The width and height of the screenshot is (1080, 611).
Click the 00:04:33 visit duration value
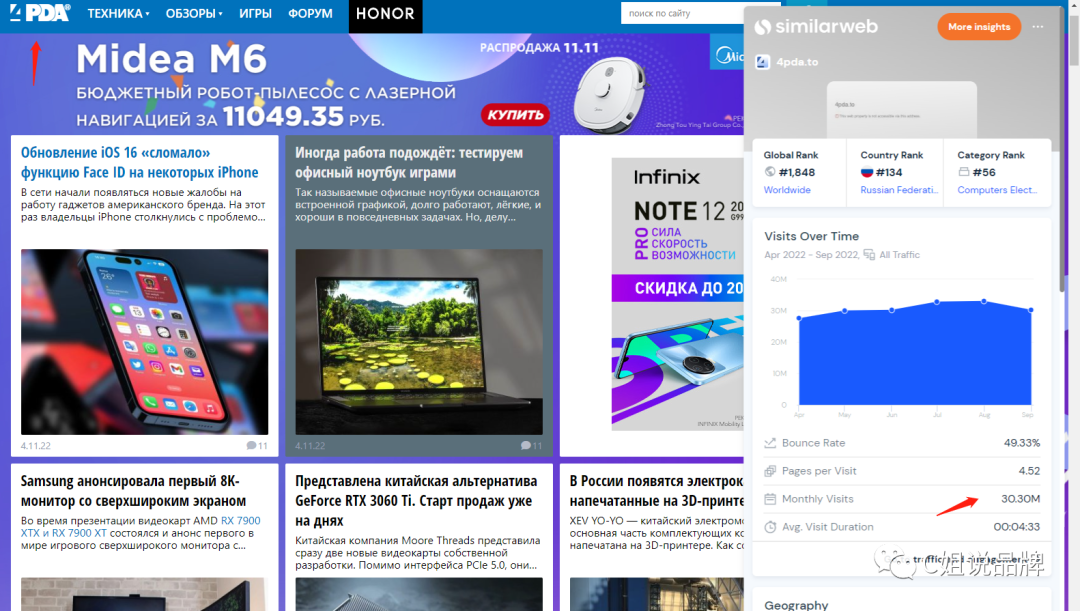coord(1017,527)
